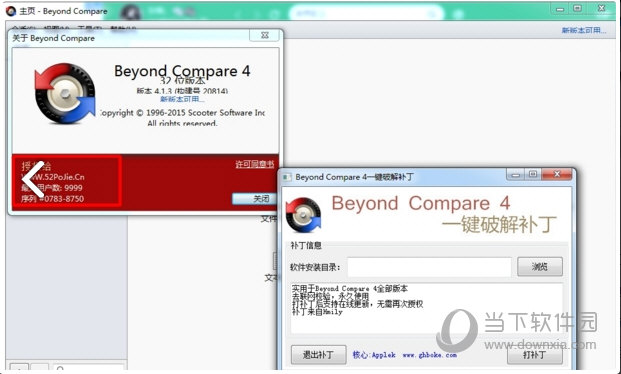621x374 pixels.
Task: Click the line '补丁来自Hmily'
Action: (x=317, y=312)
